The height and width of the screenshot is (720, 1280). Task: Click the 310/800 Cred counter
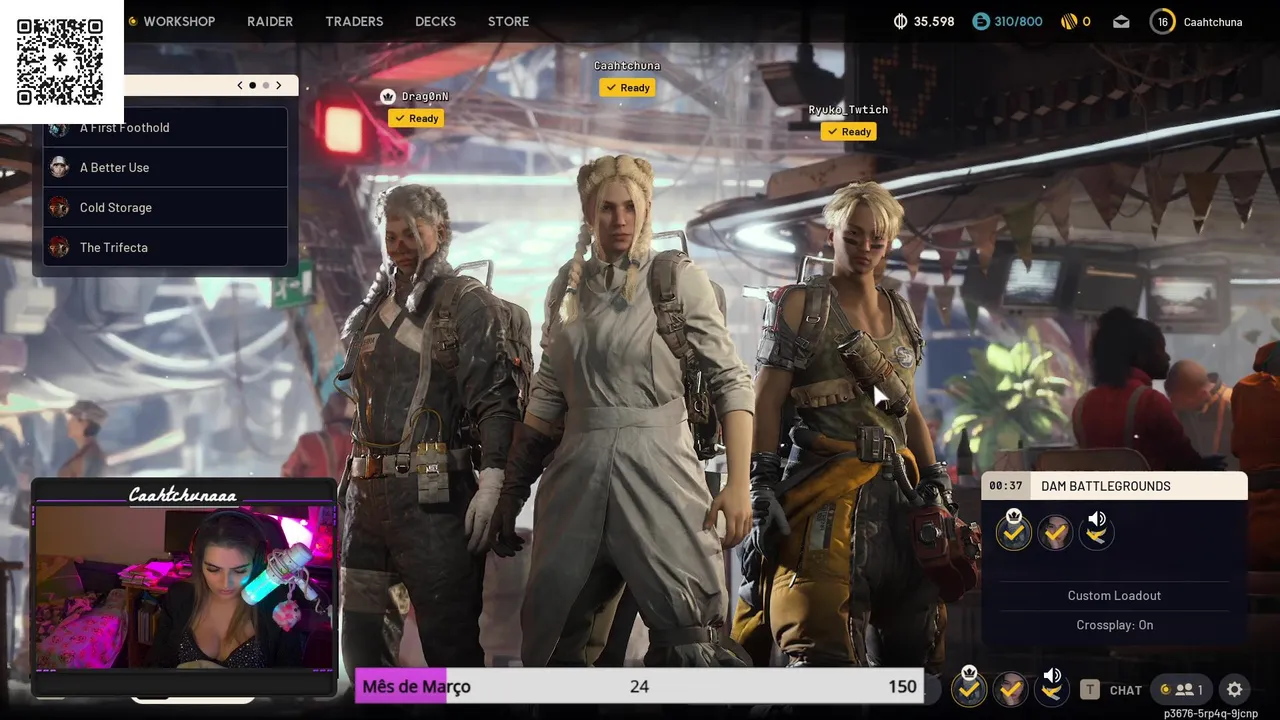(1018, 21)
